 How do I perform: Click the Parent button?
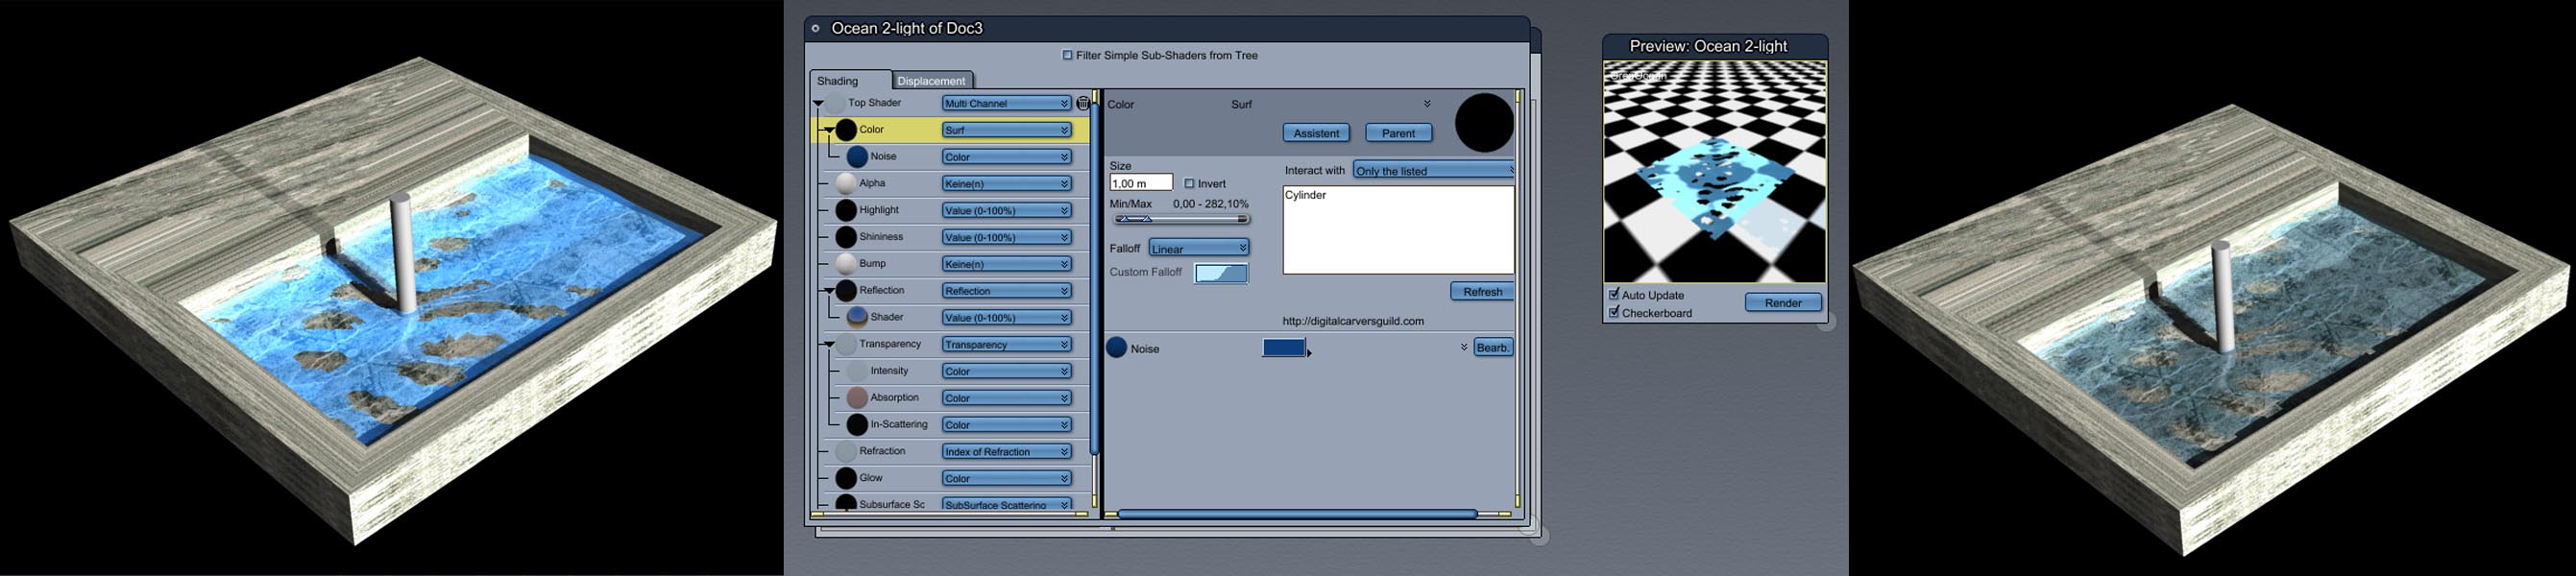1398,133
